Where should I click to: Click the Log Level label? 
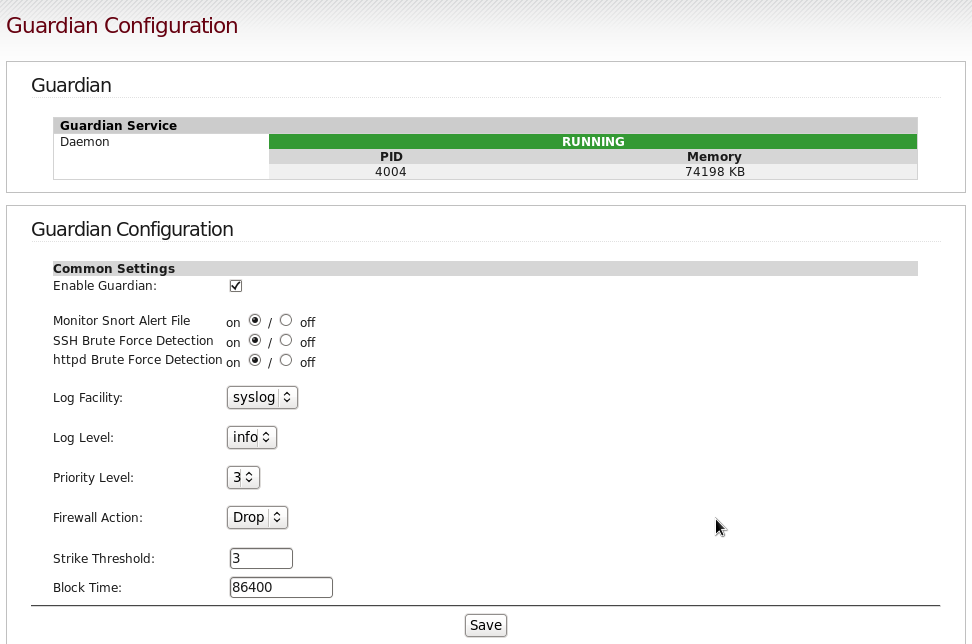click(83, 438)
